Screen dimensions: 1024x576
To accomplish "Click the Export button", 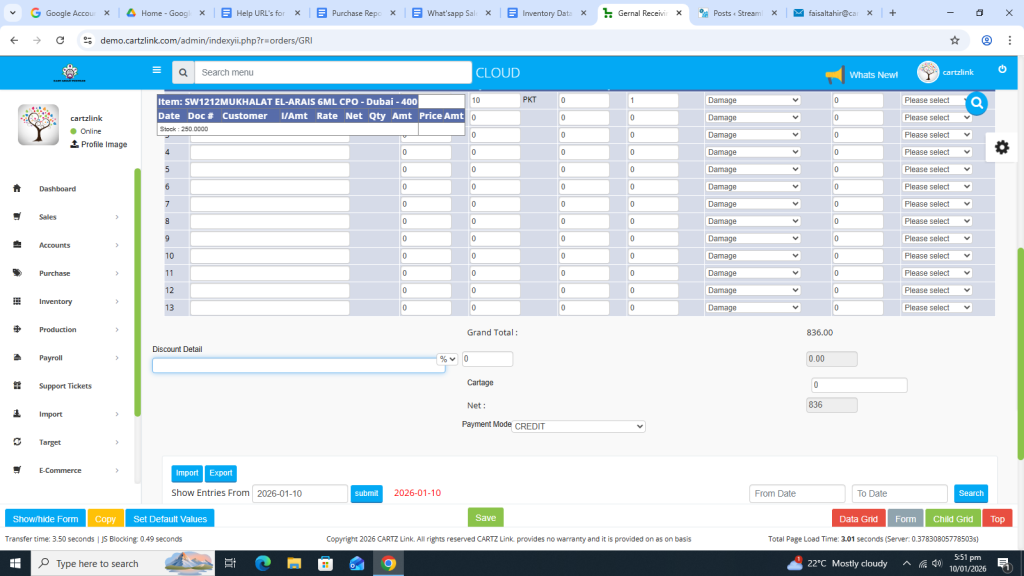I will point(221,473).
